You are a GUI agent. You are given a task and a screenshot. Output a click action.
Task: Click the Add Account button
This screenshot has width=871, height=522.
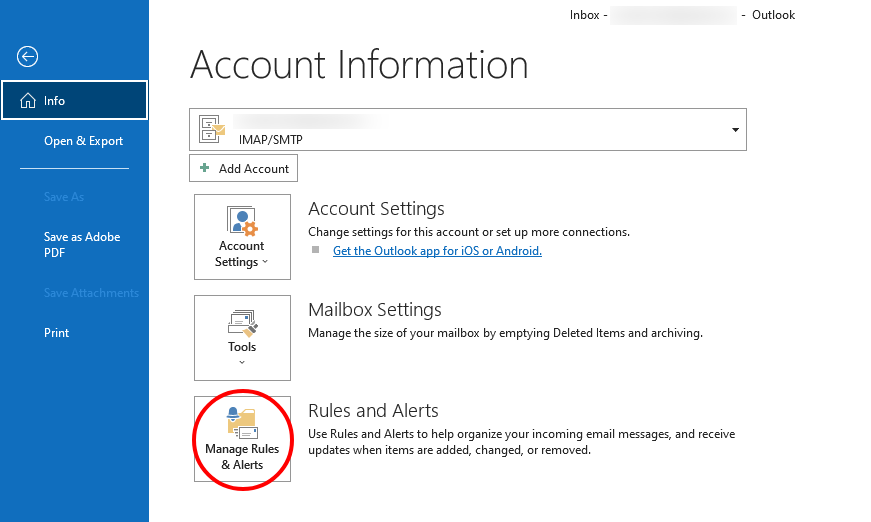[243, 168]
